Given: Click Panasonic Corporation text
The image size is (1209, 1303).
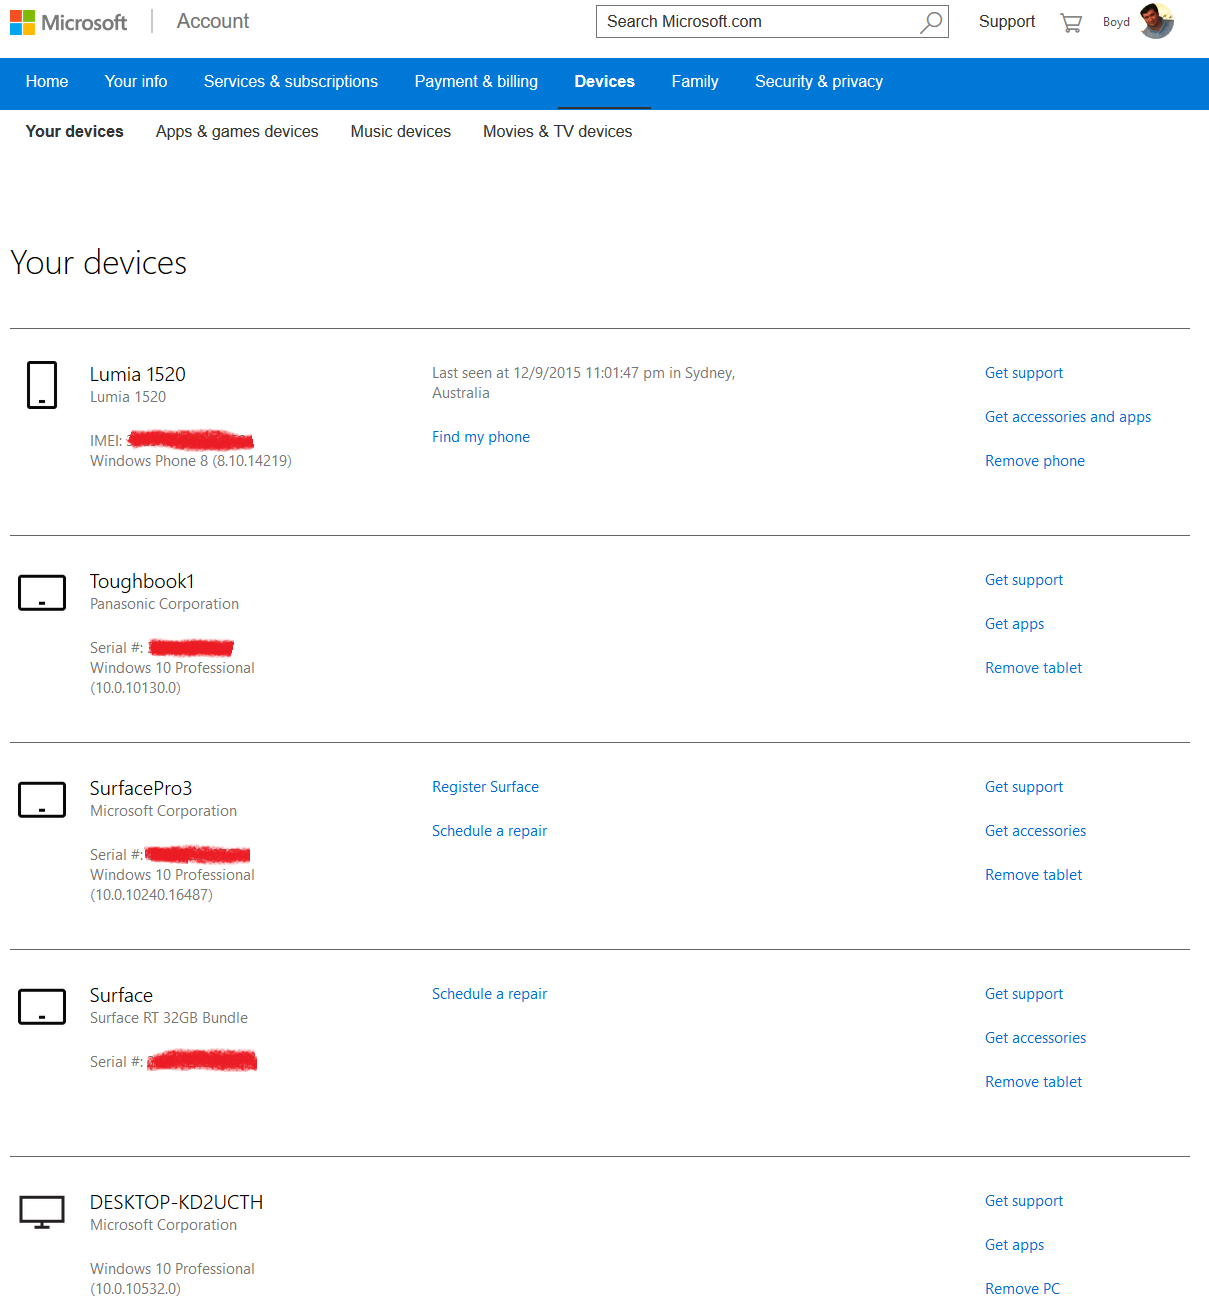Looking at the screenshot, I should point(164,604).
